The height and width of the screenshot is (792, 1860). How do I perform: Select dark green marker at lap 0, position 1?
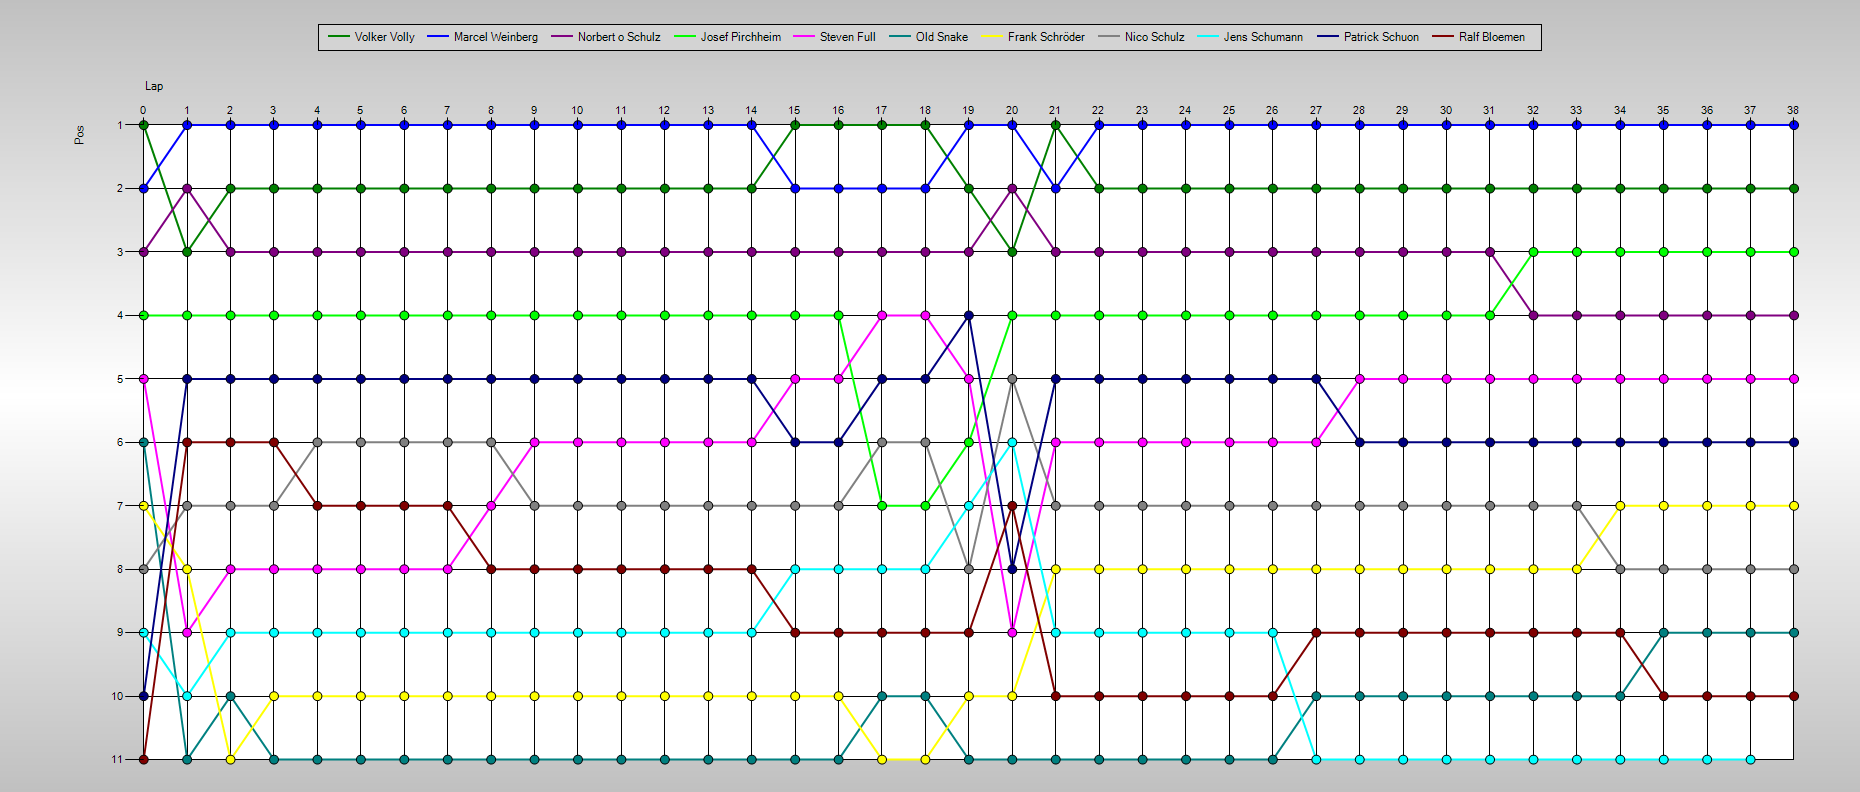(x=144, y=125)
